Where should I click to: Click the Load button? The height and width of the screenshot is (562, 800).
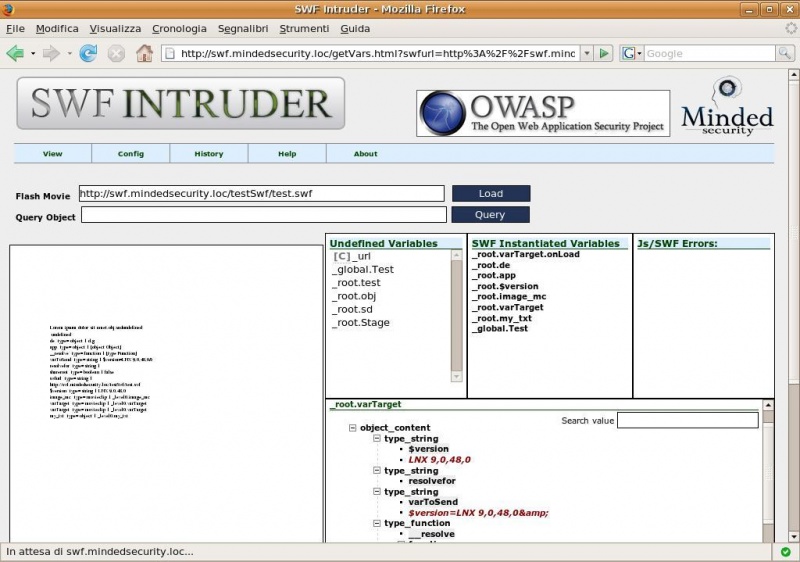point(491,193)
